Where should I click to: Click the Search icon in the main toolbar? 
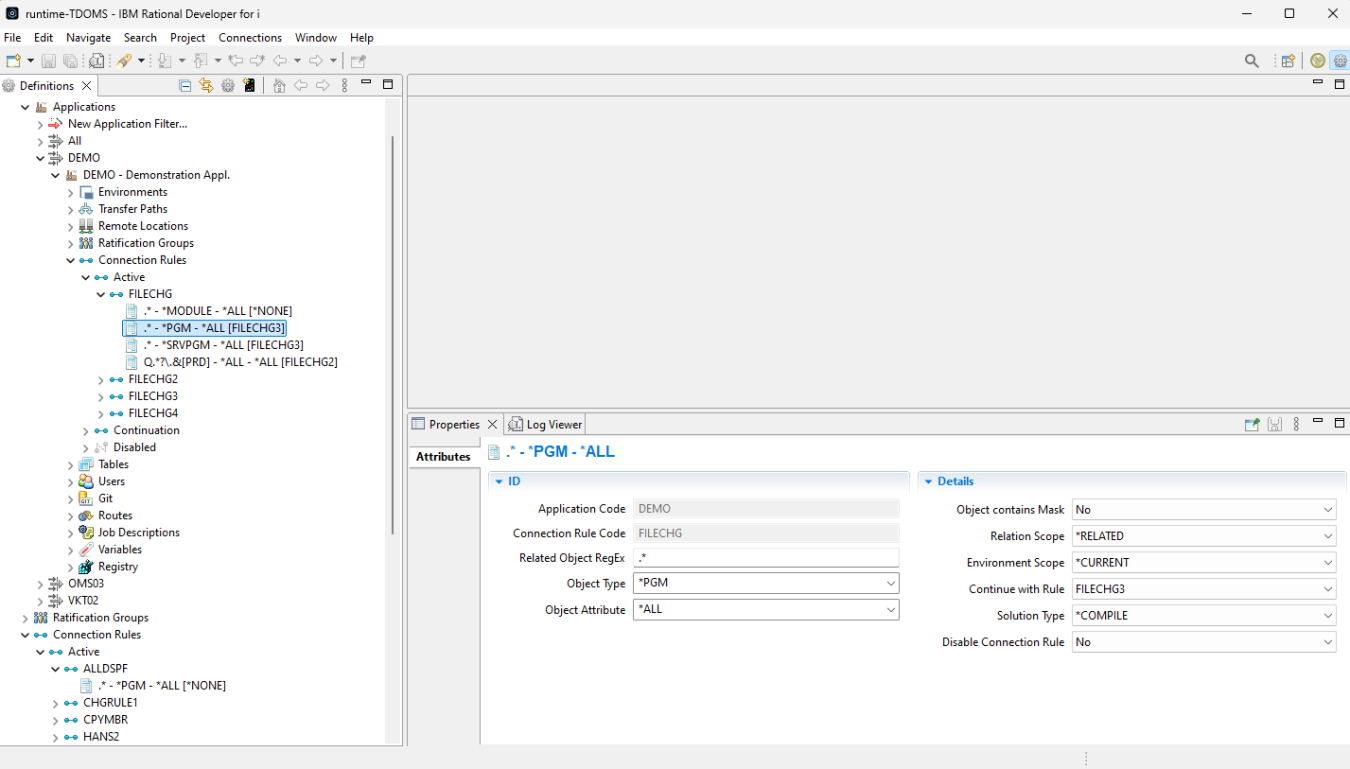(x=1251, y=60)
